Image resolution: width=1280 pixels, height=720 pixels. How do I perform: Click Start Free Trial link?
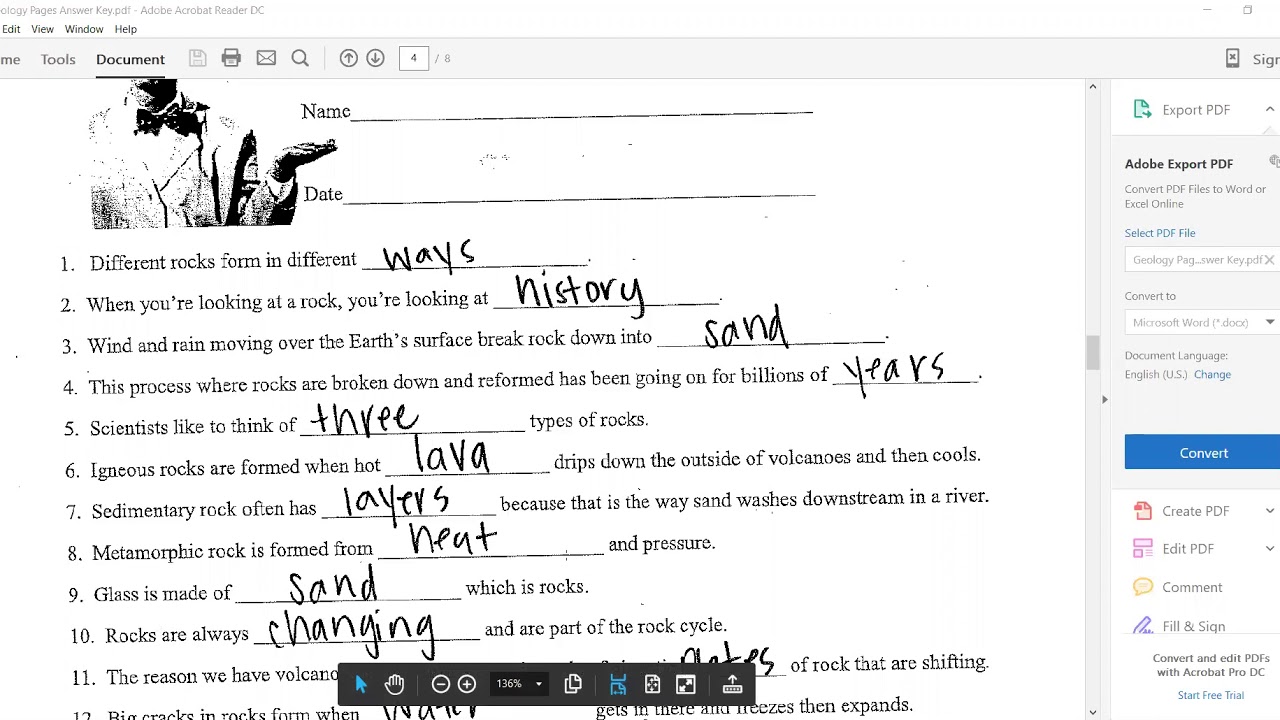click(1210, 695)
